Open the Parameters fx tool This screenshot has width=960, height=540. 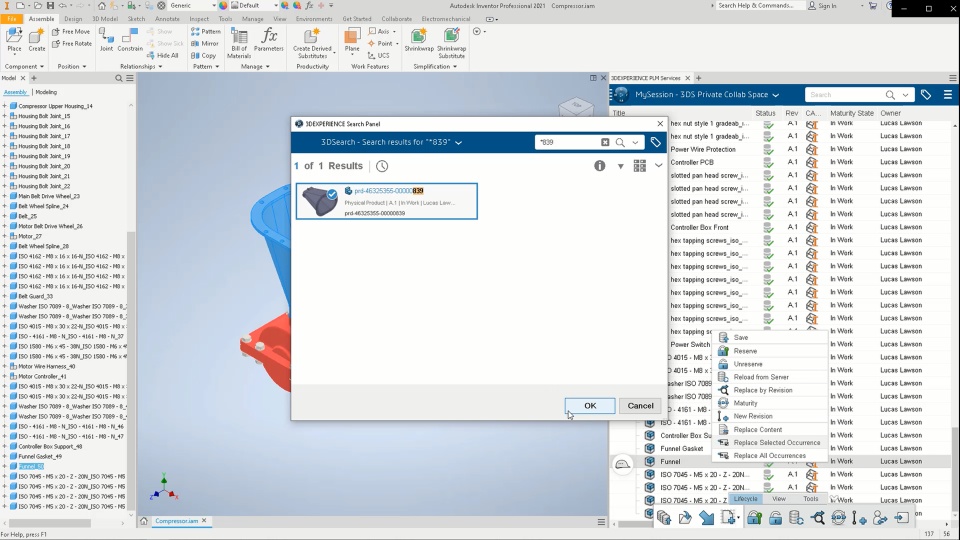269,40
